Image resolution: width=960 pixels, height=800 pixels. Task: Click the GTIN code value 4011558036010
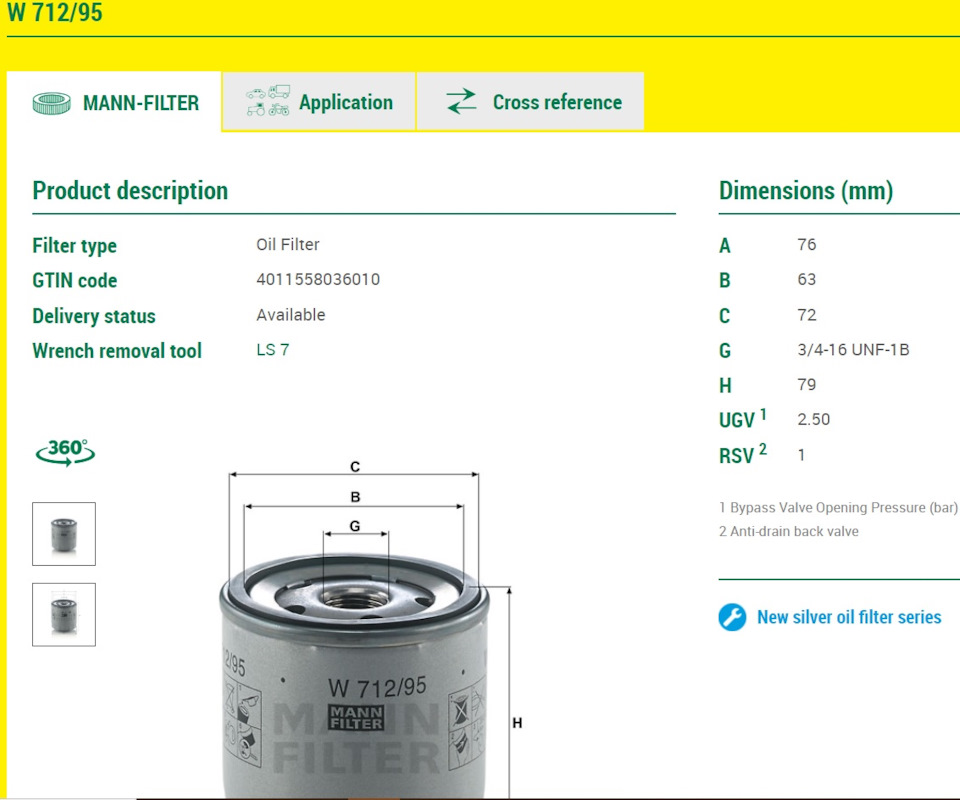[318, 280]
